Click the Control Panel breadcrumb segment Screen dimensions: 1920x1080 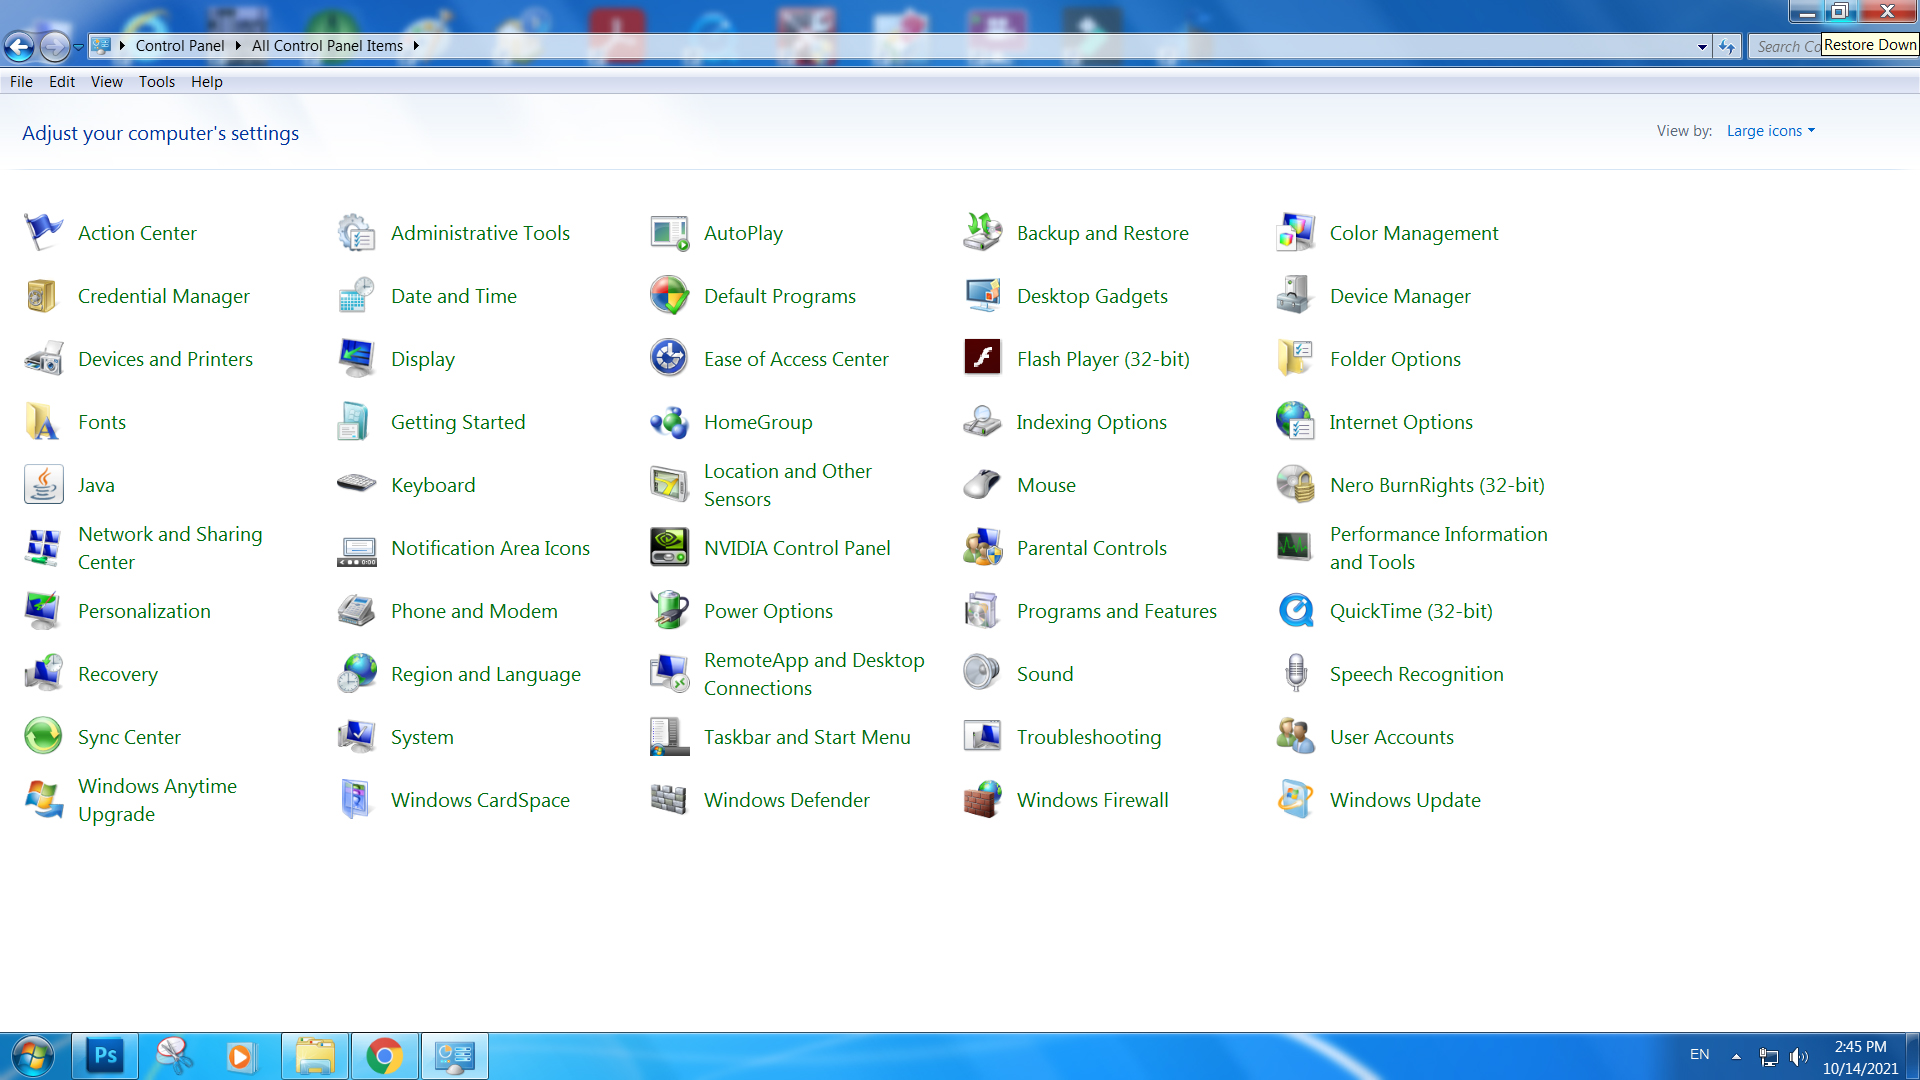[180, 46]
